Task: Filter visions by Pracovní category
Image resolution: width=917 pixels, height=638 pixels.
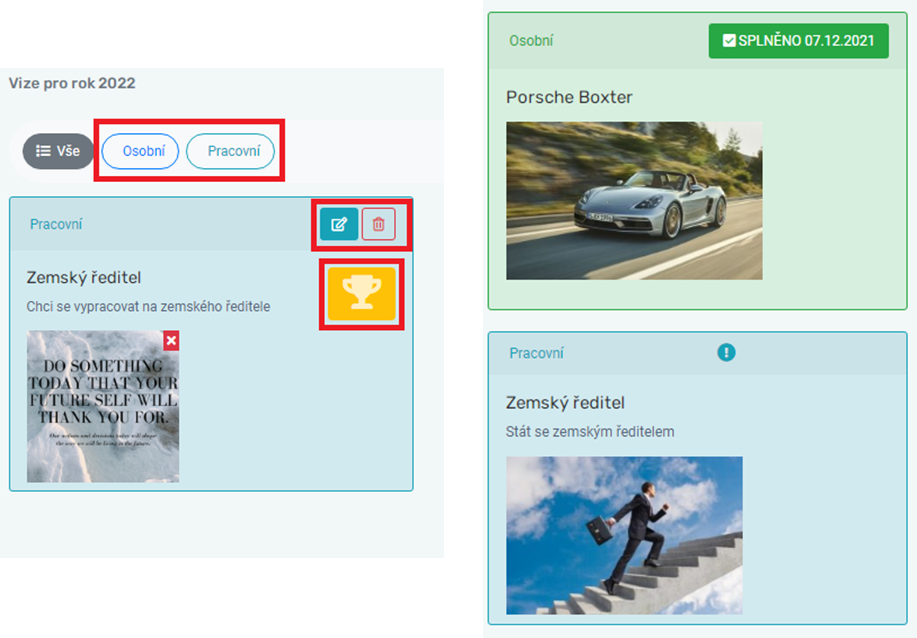Action: pyautogui.click(x=230, y=151)
